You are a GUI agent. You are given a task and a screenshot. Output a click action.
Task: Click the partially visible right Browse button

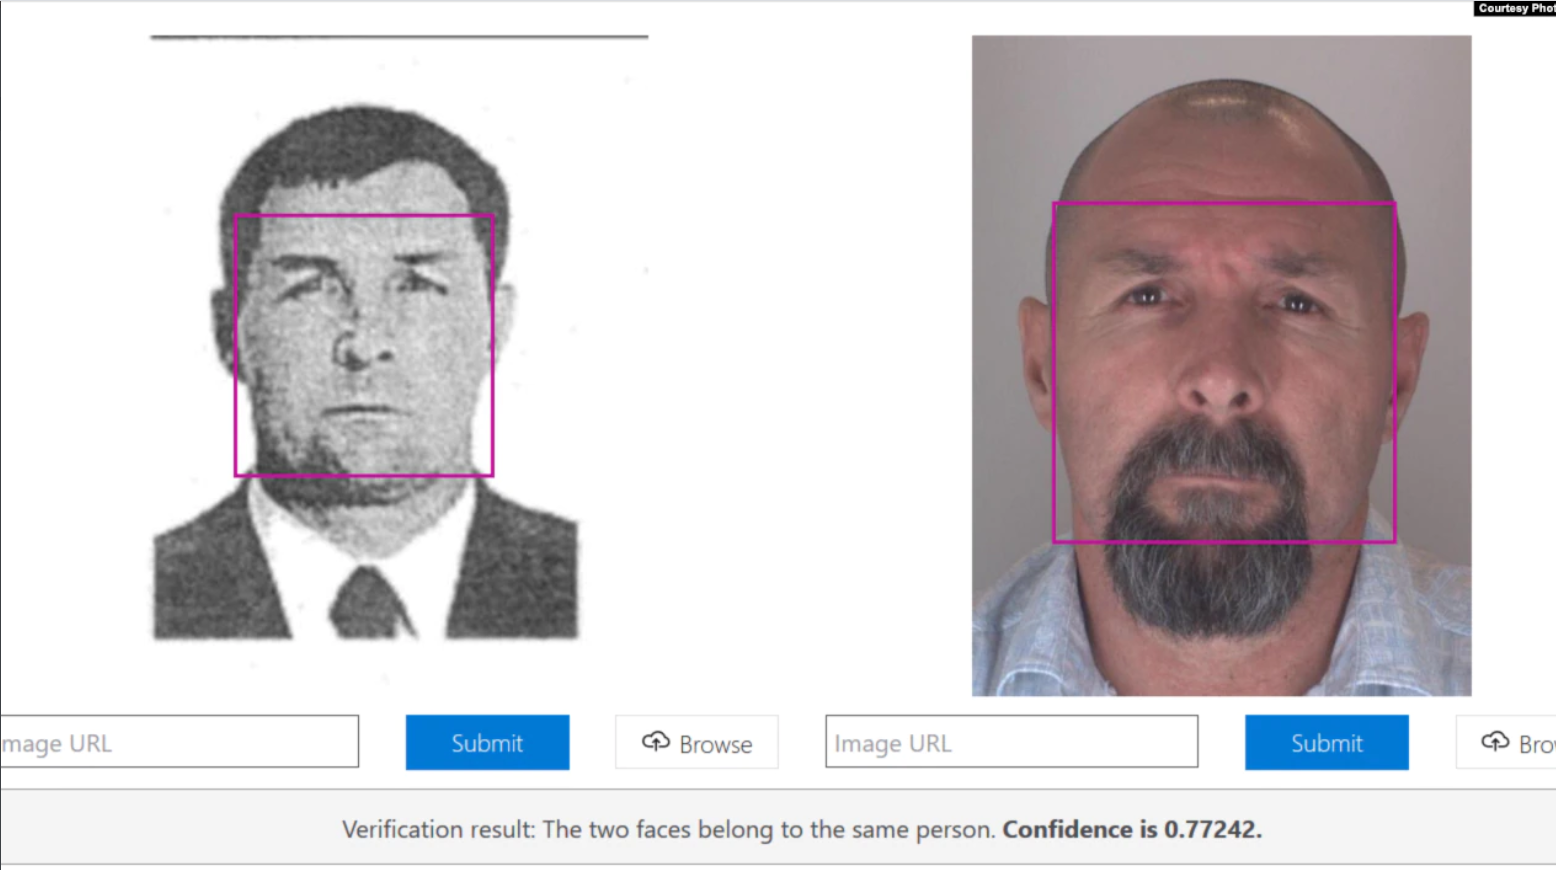point(1510,742)
